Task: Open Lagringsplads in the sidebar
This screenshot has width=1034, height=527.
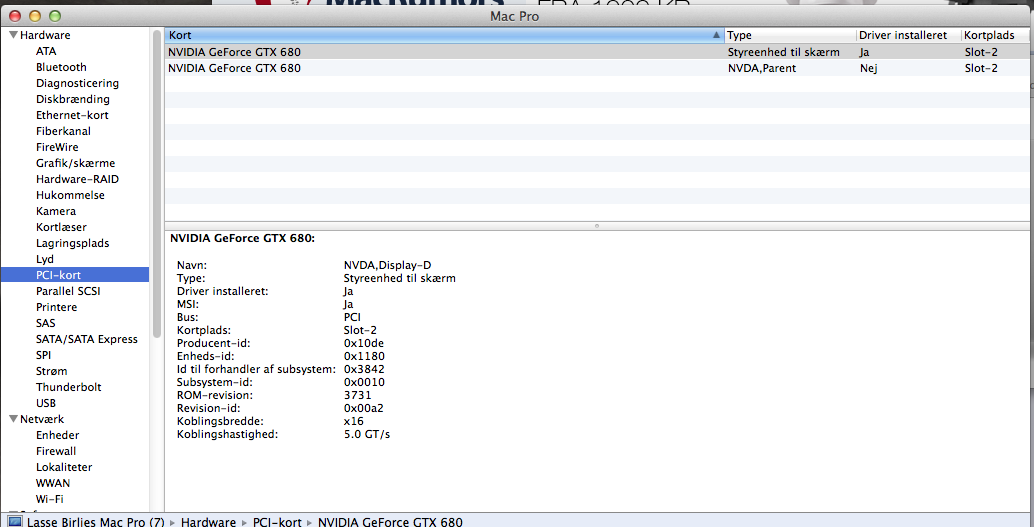Action: tap(73, 243)
